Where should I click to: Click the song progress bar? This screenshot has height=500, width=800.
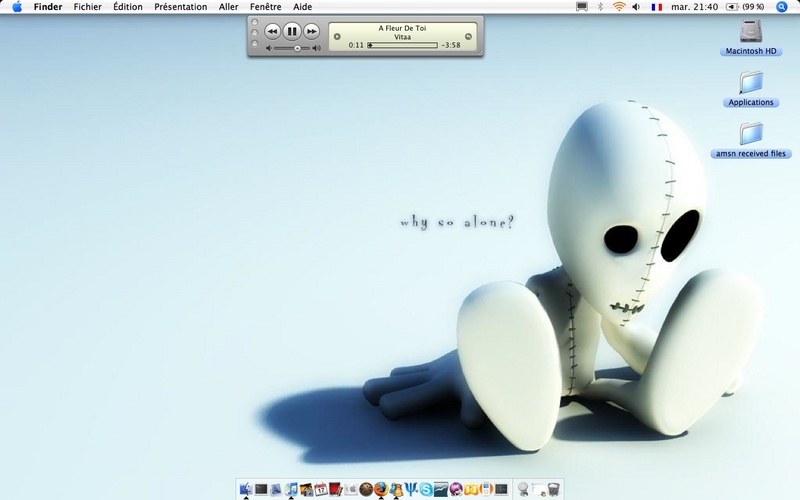click(403, 45)
